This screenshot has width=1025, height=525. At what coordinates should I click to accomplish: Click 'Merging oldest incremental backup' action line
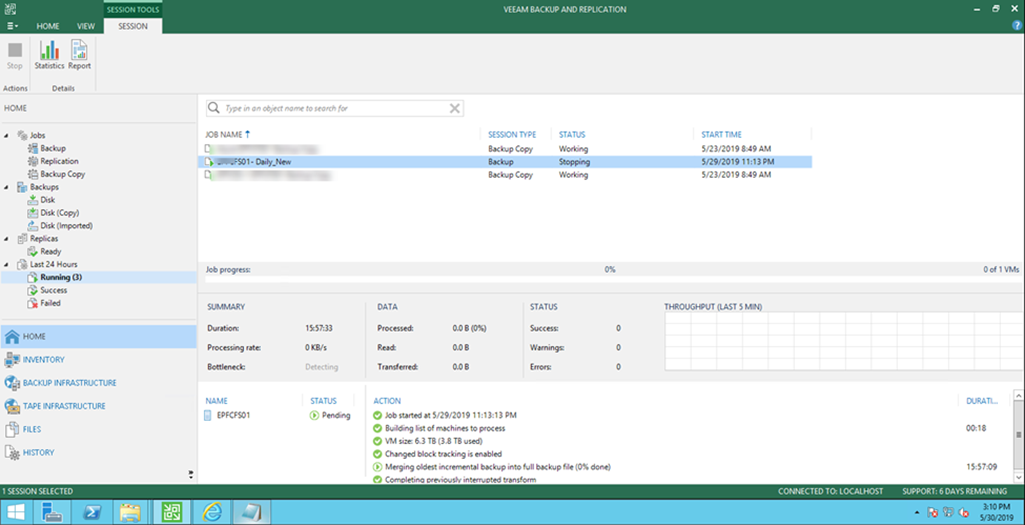[x=498, y=467]
